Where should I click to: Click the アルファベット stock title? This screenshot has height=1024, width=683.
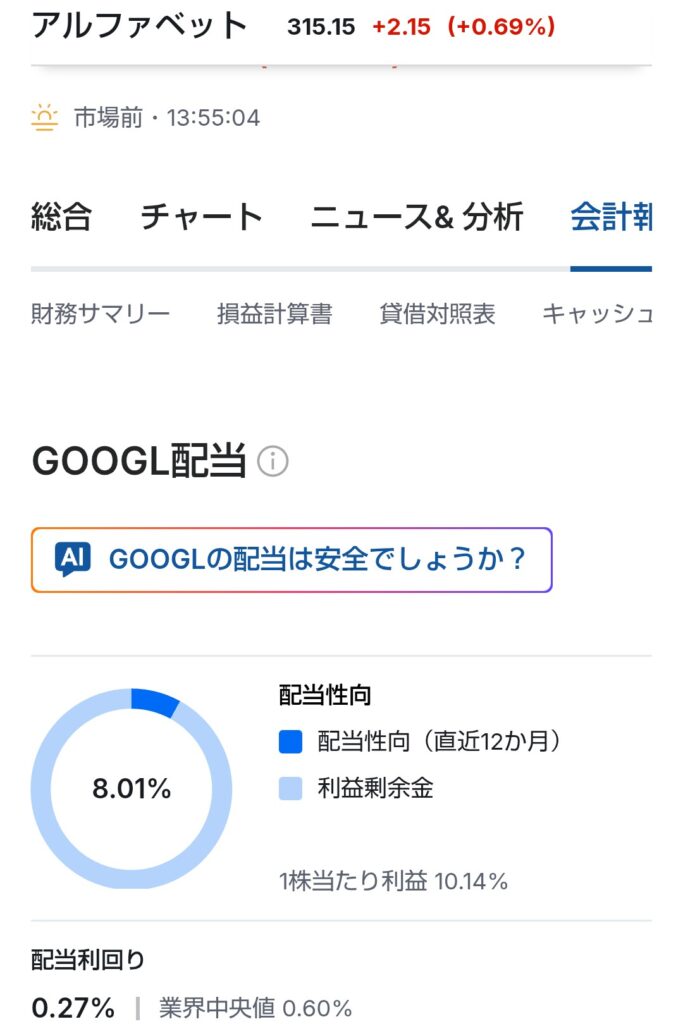point(139,26)
